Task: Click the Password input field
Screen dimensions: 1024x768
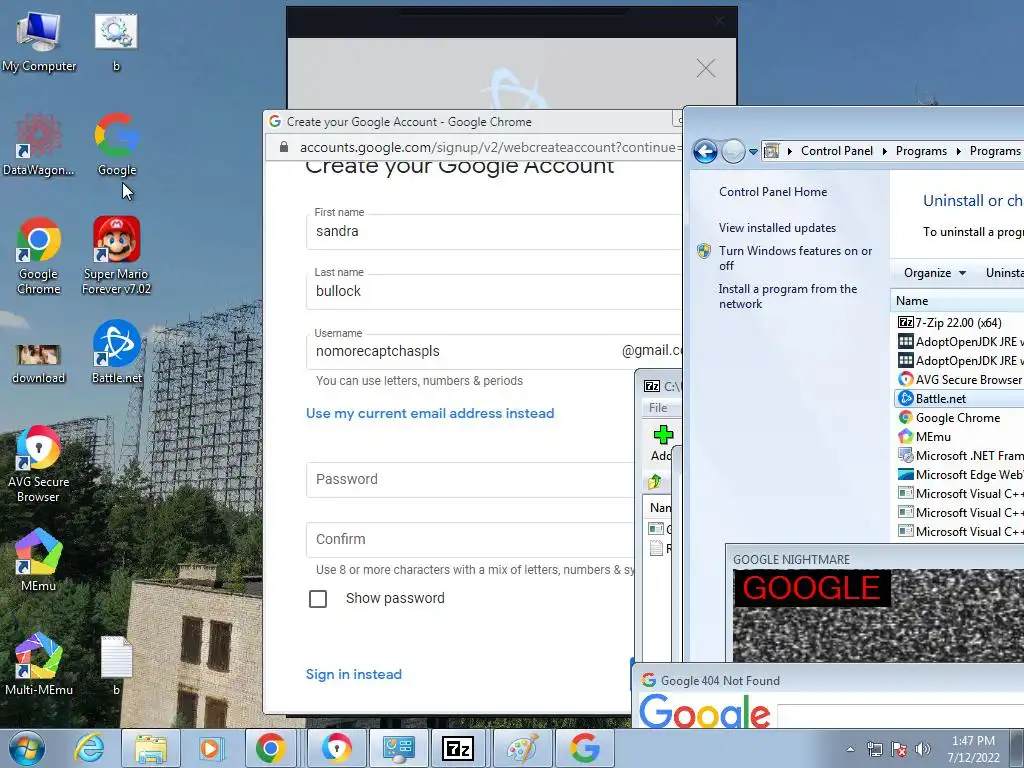Action: click(470, 479)
